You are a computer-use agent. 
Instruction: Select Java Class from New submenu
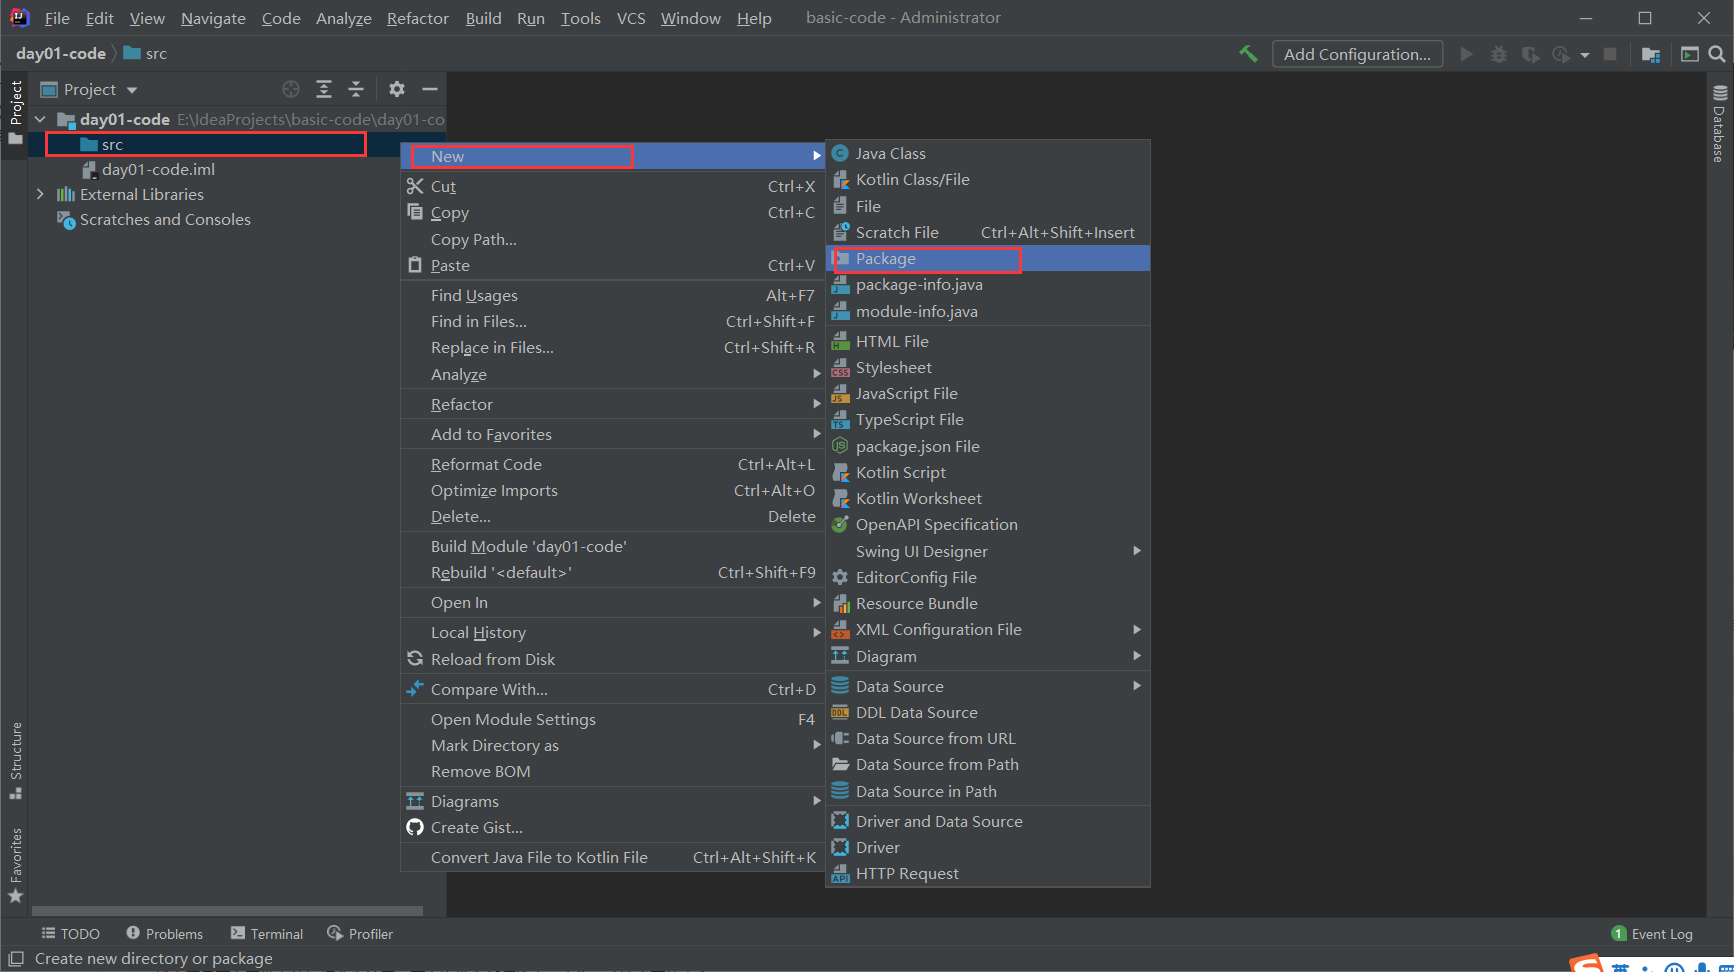point(988,153)
